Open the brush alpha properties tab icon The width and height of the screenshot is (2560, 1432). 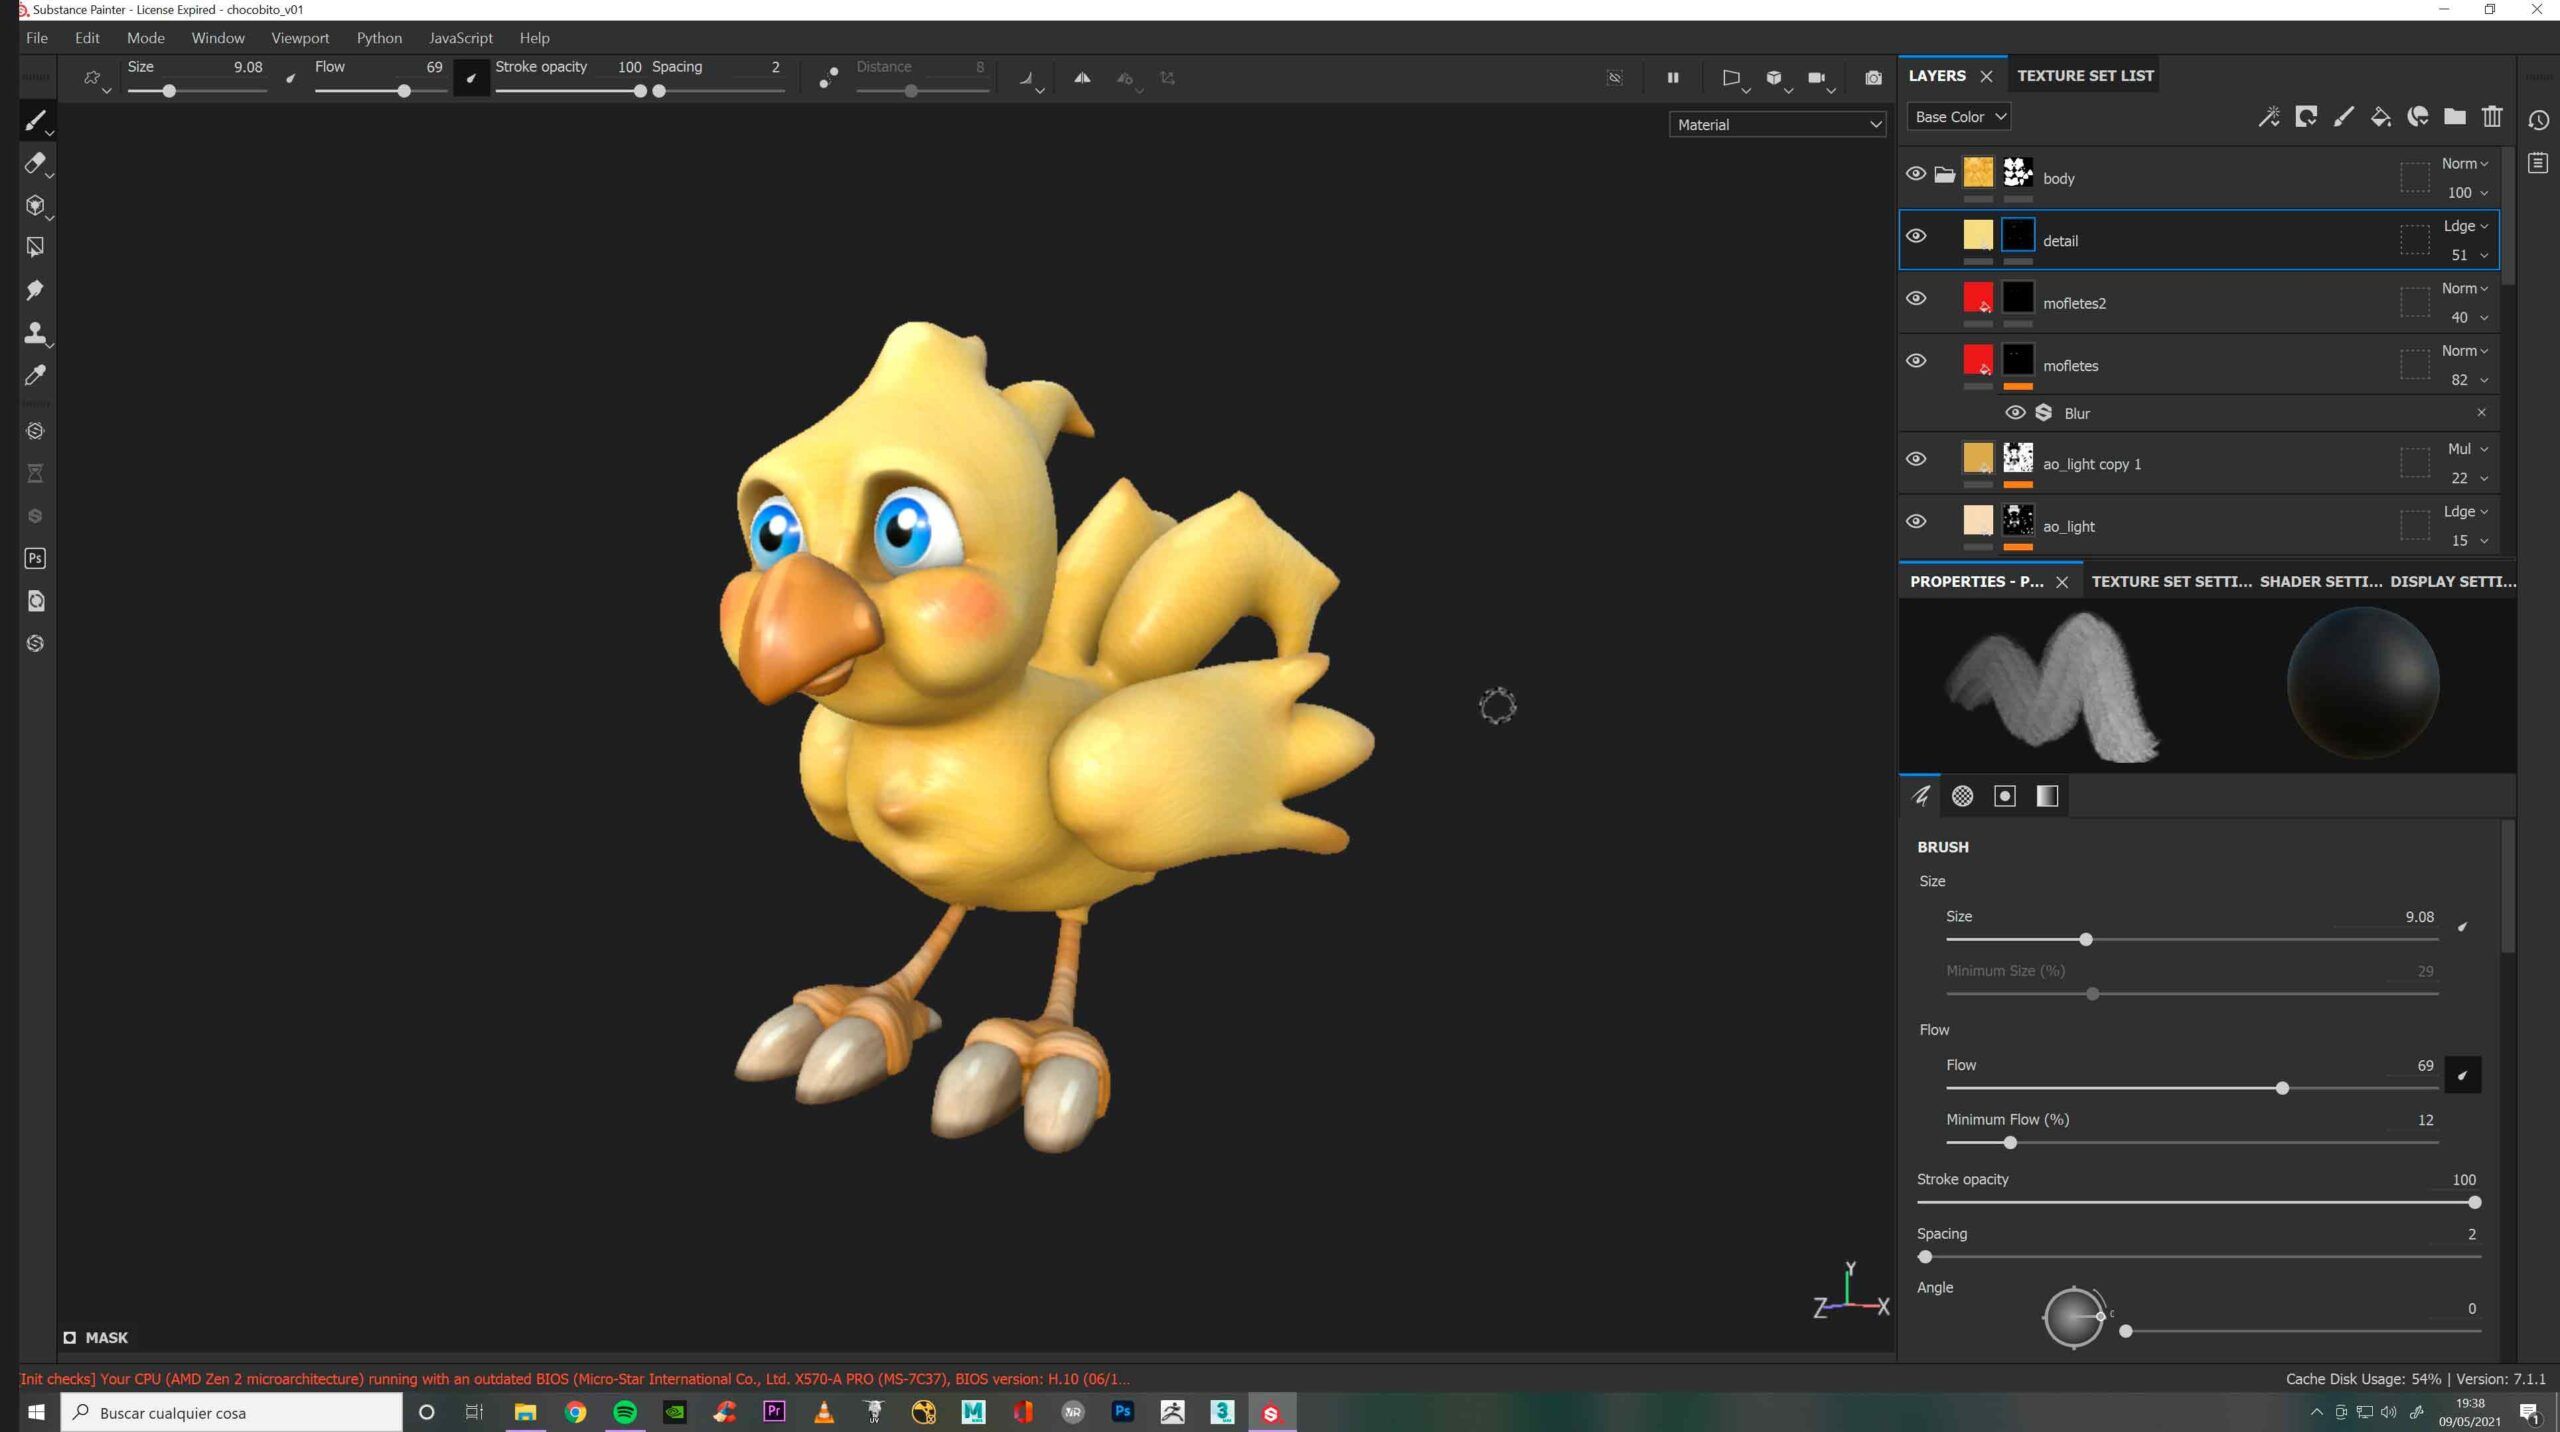(x=1963, y=796)
